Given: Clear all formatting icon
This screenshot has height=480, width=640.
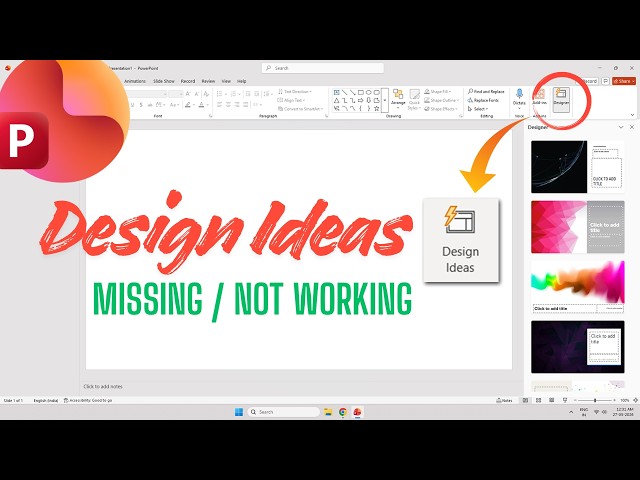Looking at the screenshot, I should pos(206,94).
